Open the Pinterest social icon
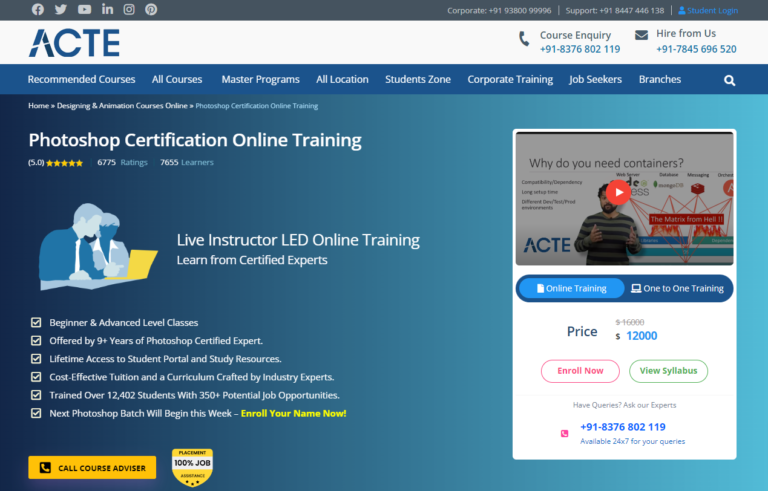 [151, 10]
